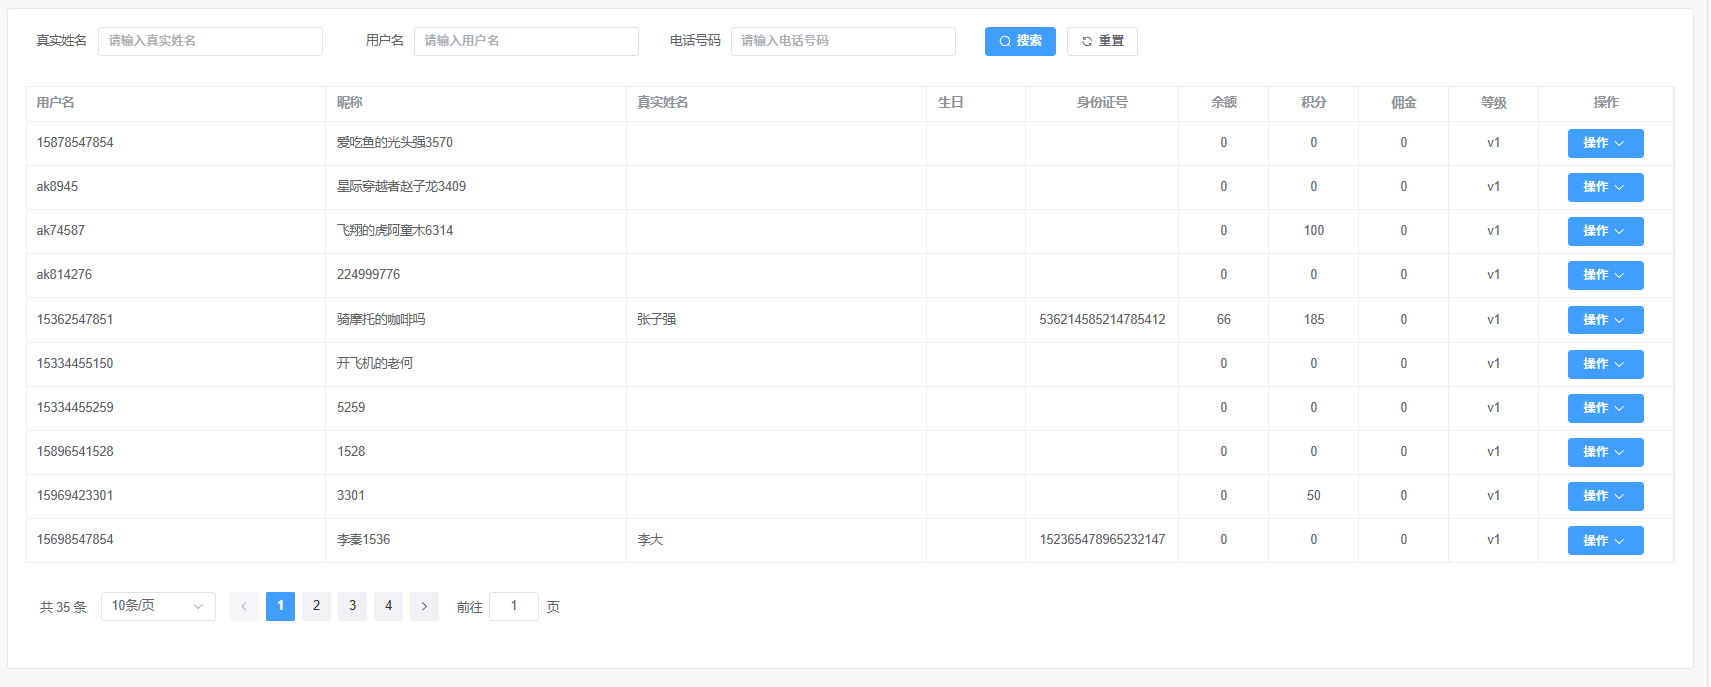Click the blue search button
Screen dimensions: 1711x687
(1019, 41)
